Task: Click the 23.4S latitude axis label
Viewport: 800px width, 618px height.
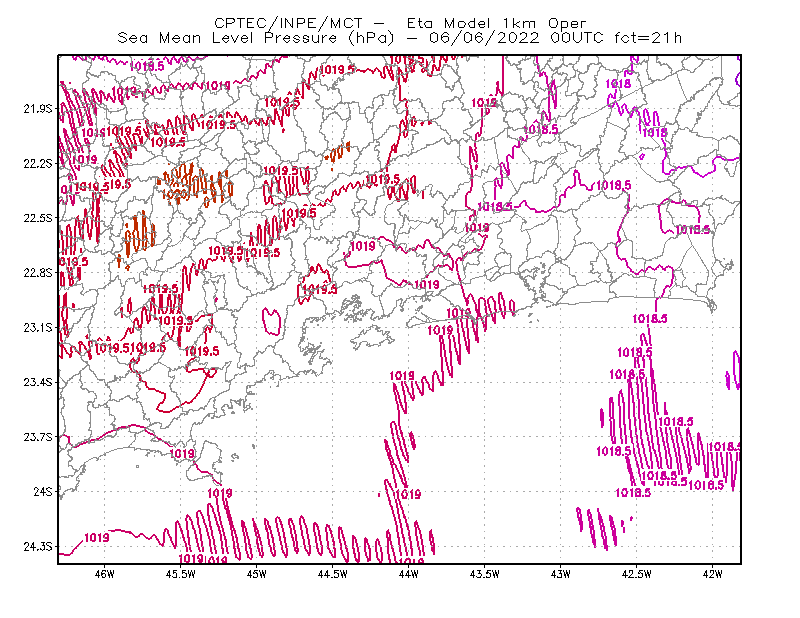Action: pyautogui.click(x=38, y=382)
